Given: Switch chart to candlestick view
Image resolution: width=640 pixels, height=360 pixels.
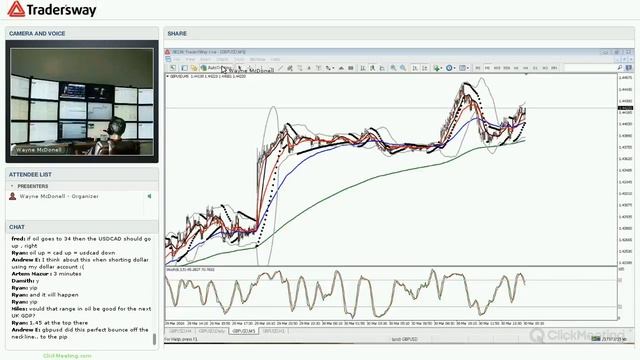Looking at the screenshot, I should (x=373, y=68).
